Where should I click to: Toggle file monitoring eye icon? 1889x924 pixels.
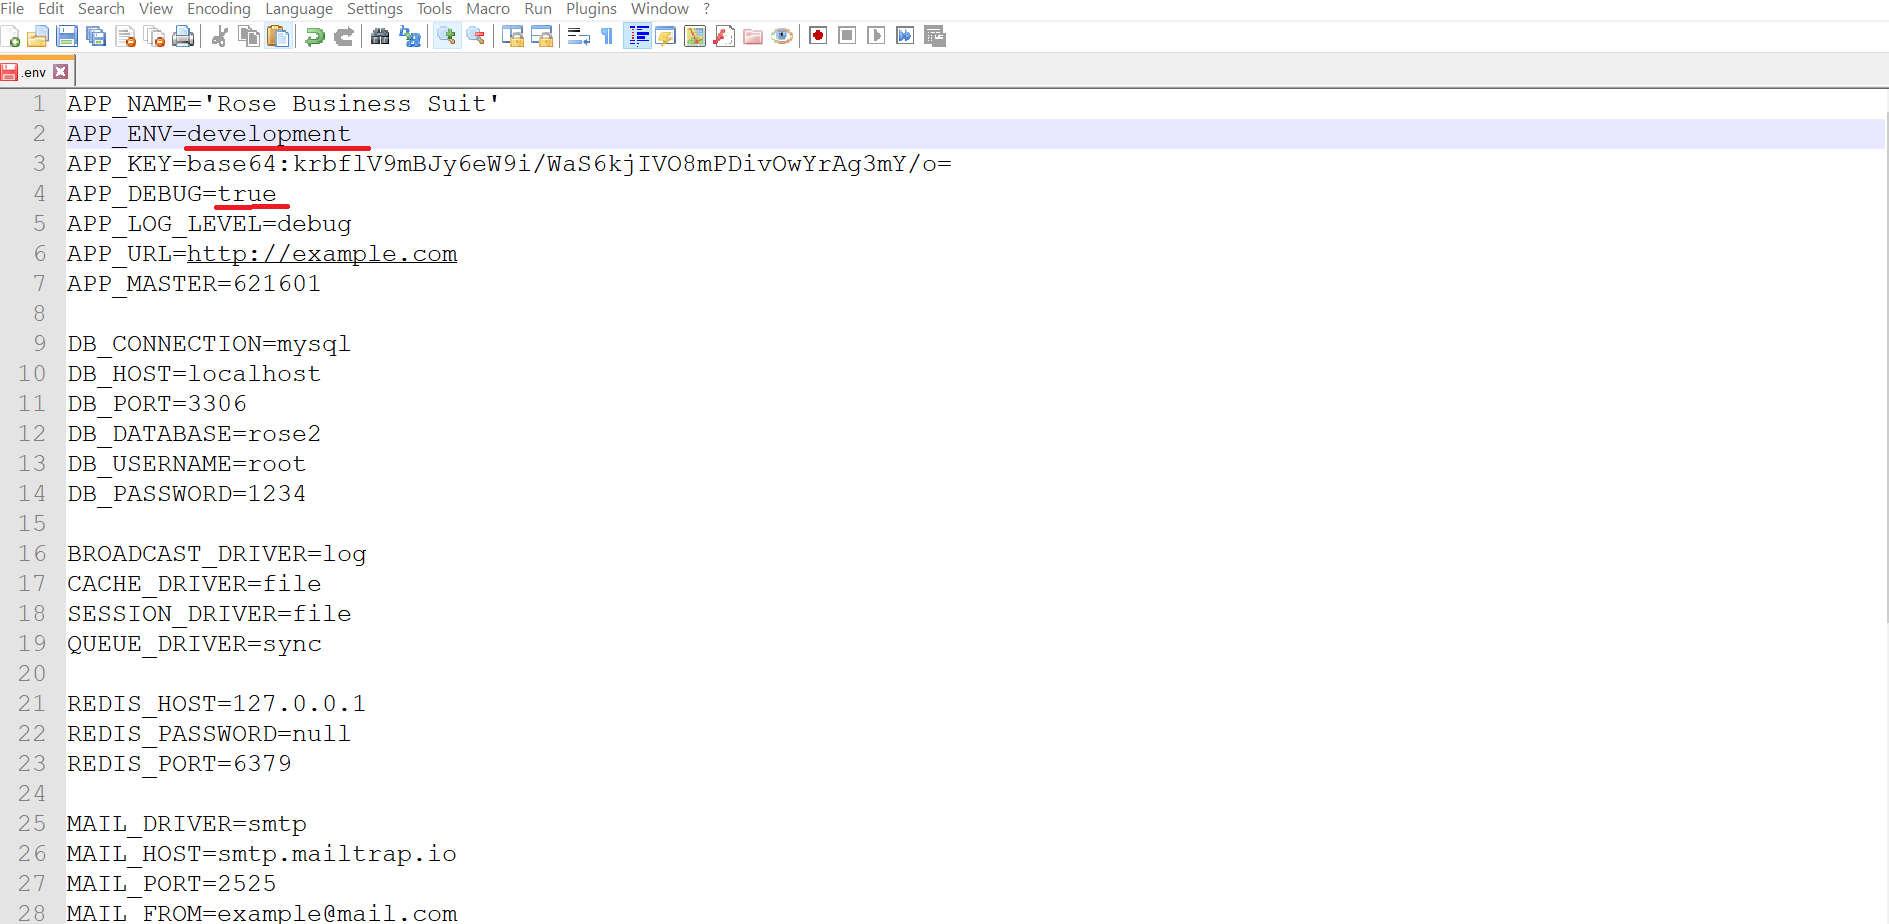coord(782,37)
